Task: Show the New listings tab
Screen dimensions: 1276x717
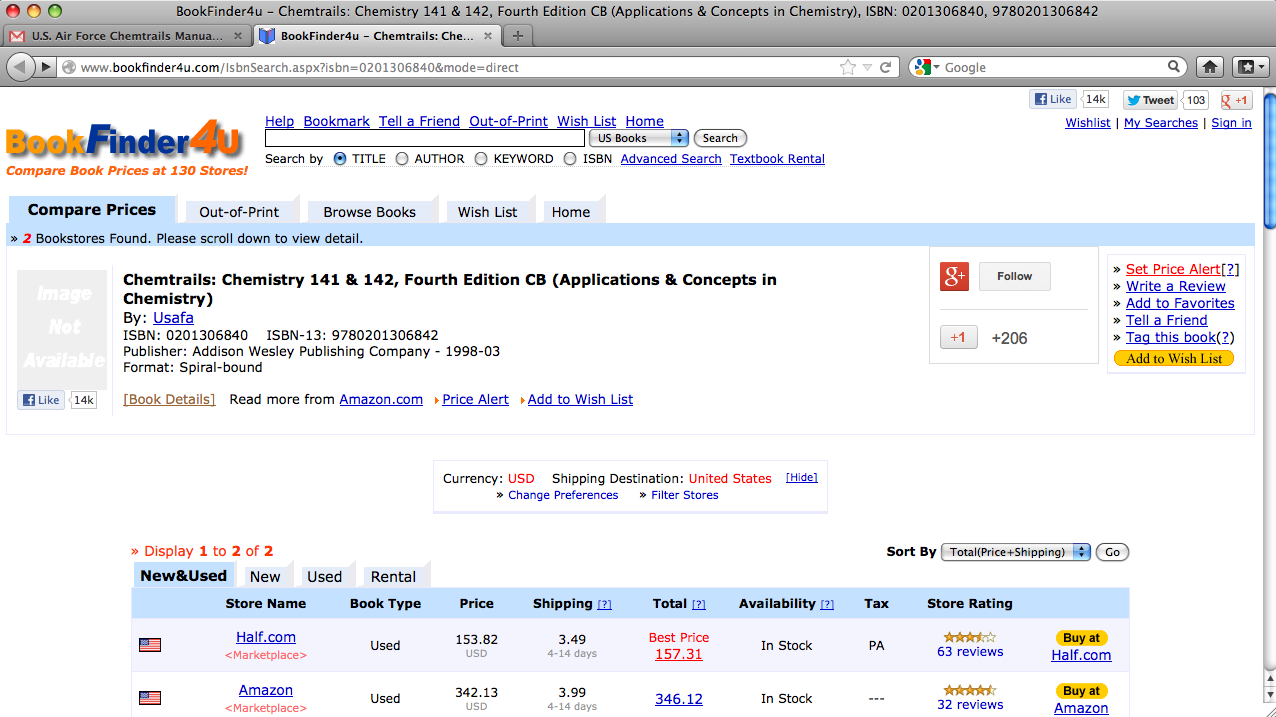Action: pyautogui.click(x=265, y=576)
